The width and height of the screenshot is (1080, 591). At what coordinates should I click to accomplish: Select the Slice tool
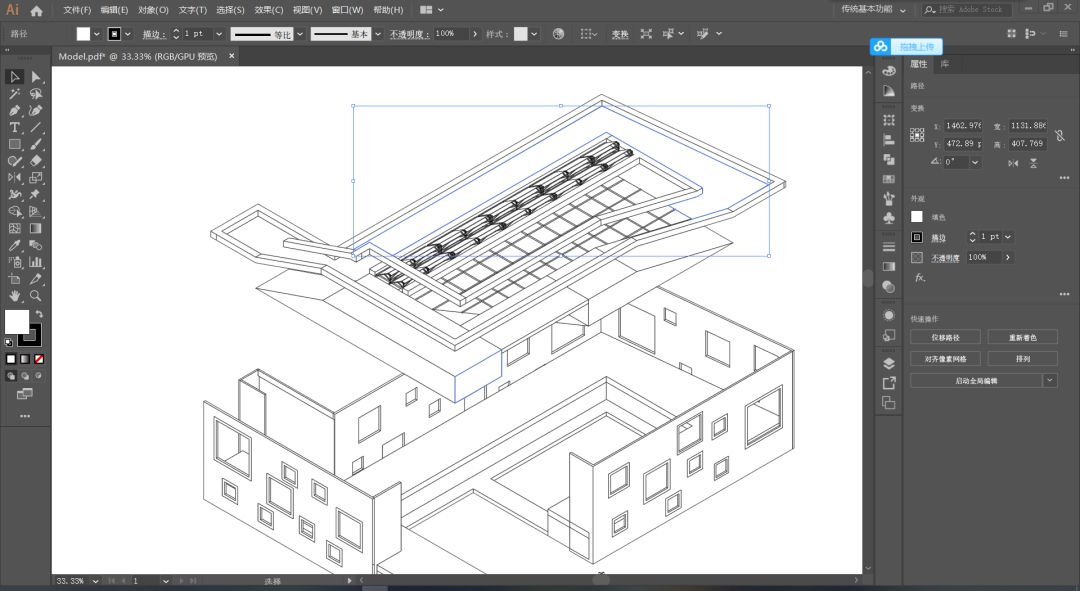(36, 279)
